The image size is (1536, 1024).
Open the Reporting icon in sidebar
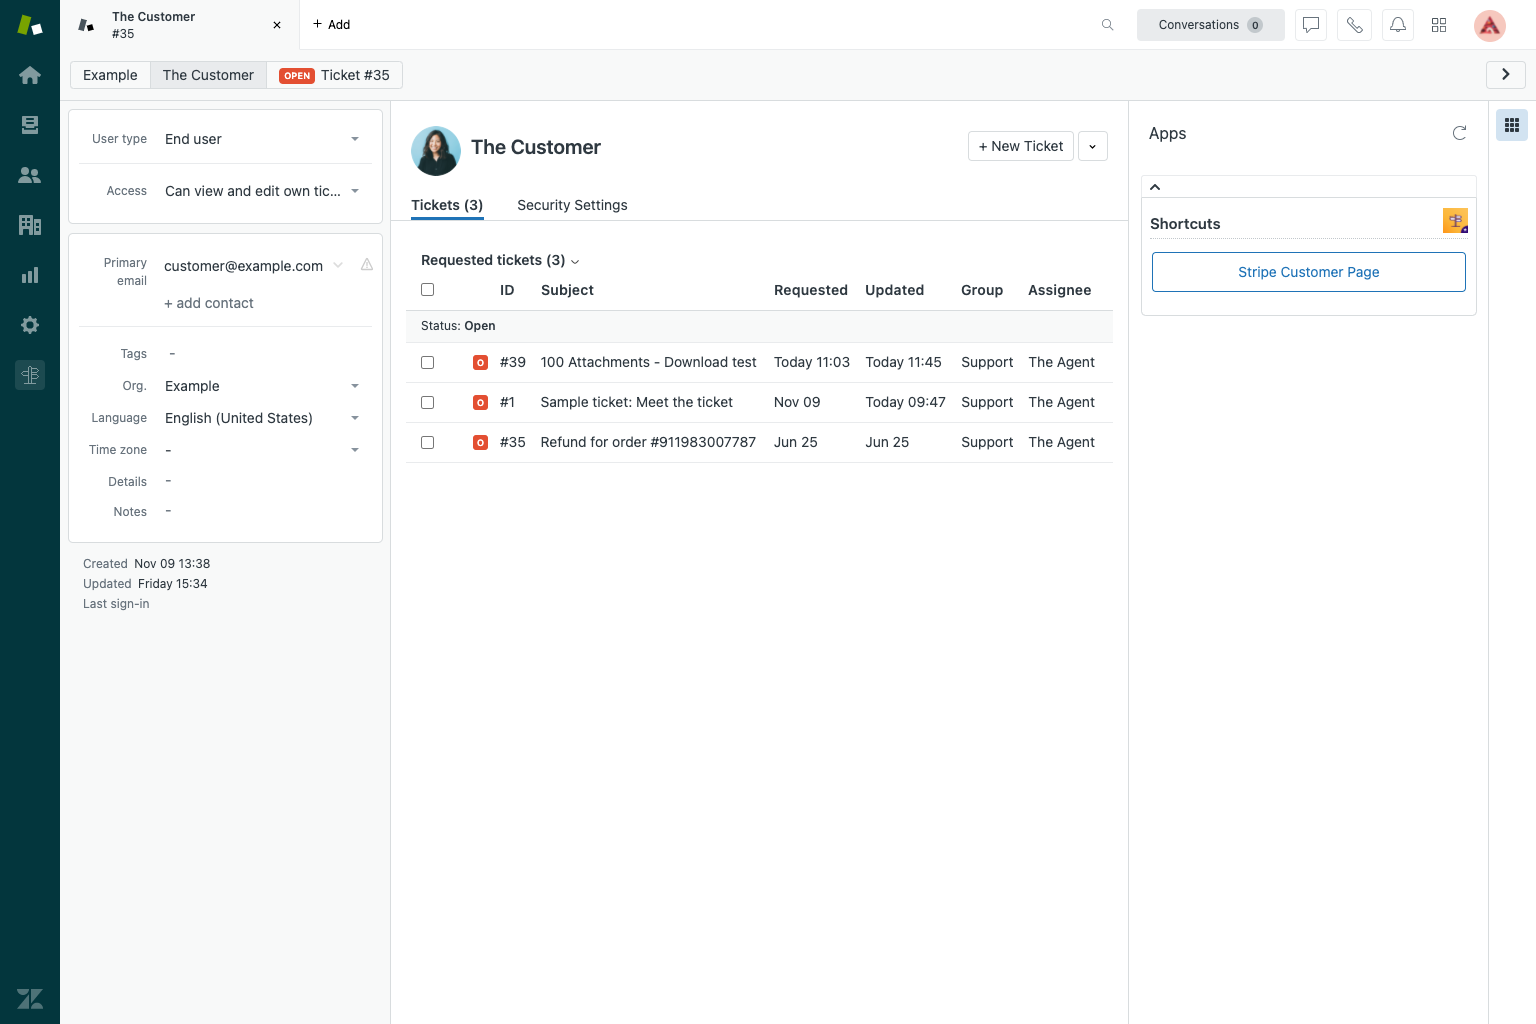tap(30, 275)
